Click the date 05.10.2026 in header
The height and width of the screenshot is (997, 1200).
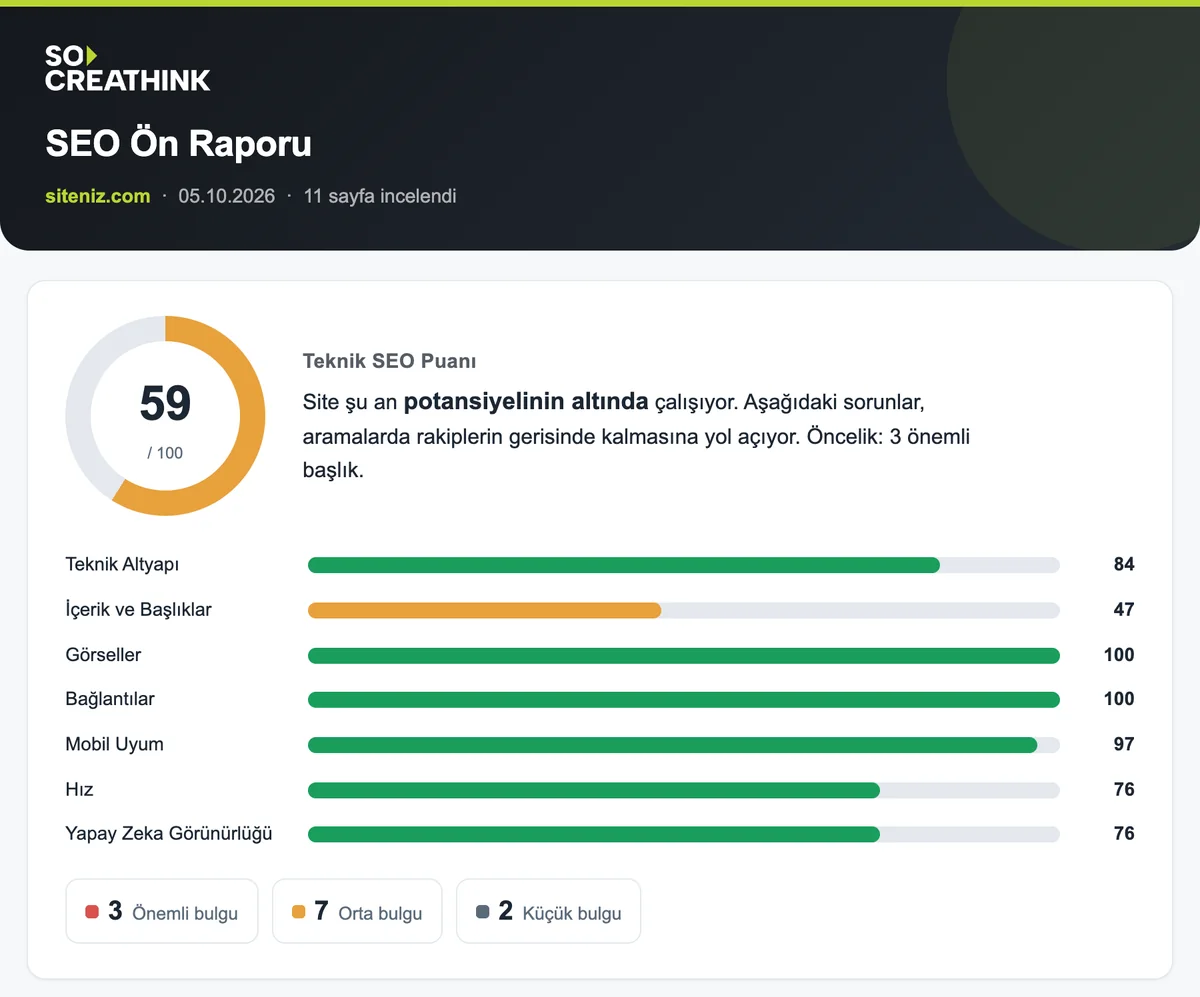click(227, 196)
